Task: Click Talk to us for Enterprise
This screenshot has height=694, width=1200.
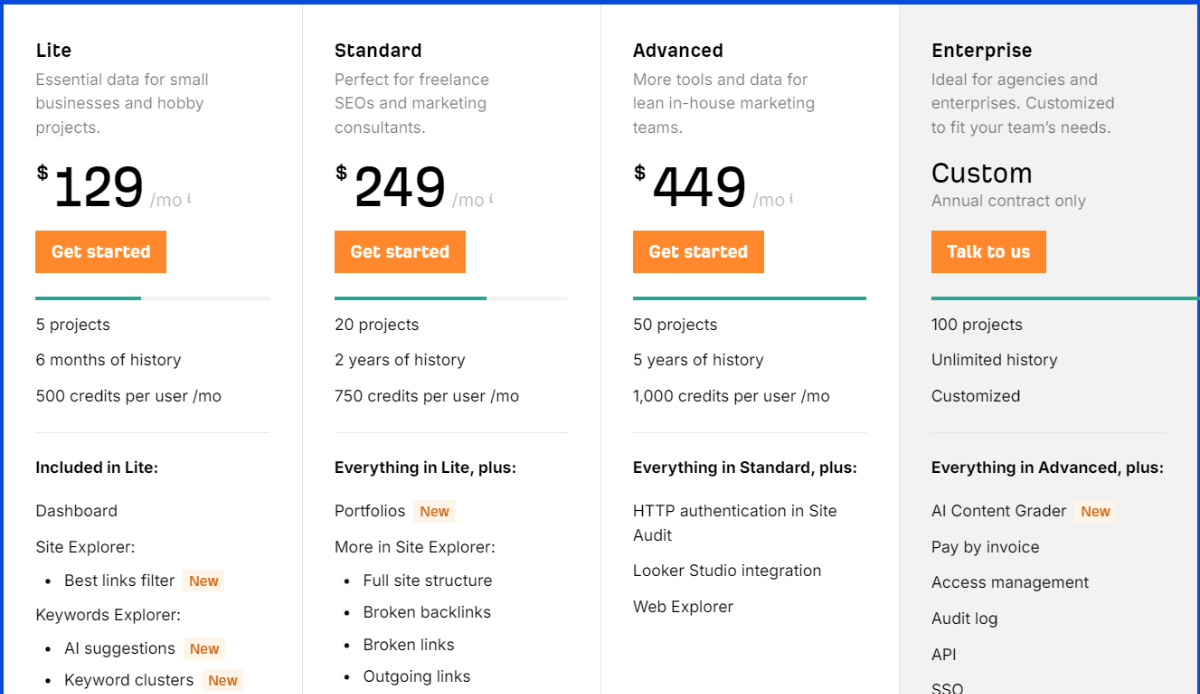Action: pyautogui.click(x=988, y=252)
